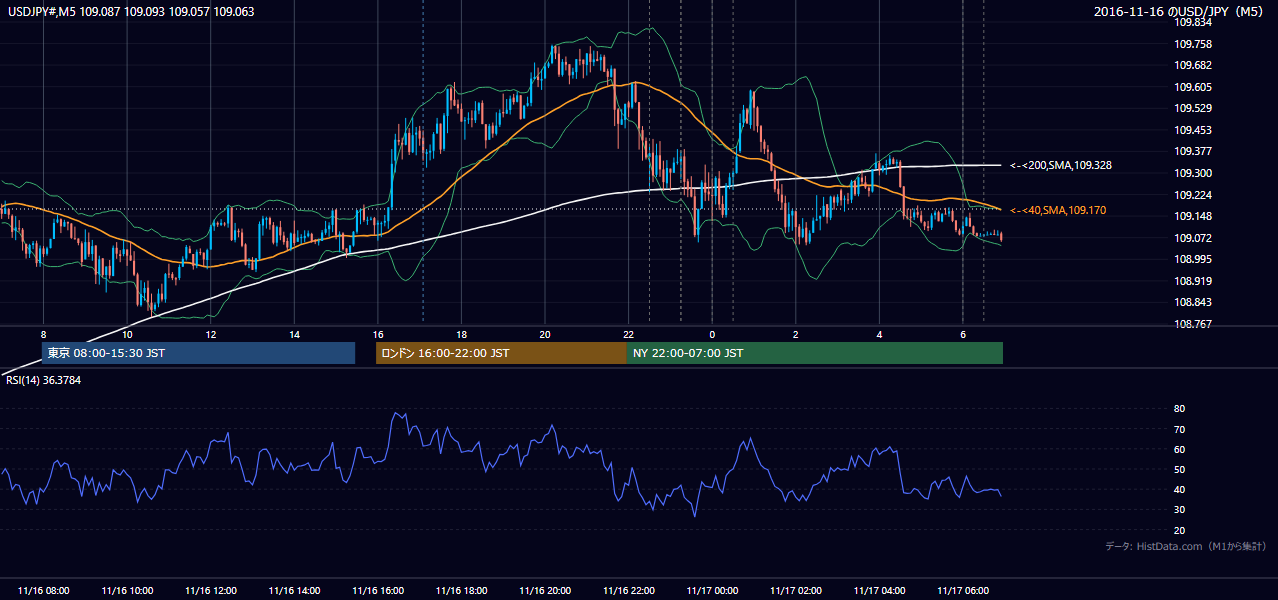Click the ロンドン 16:00-22:00 JST session bar

501,353
